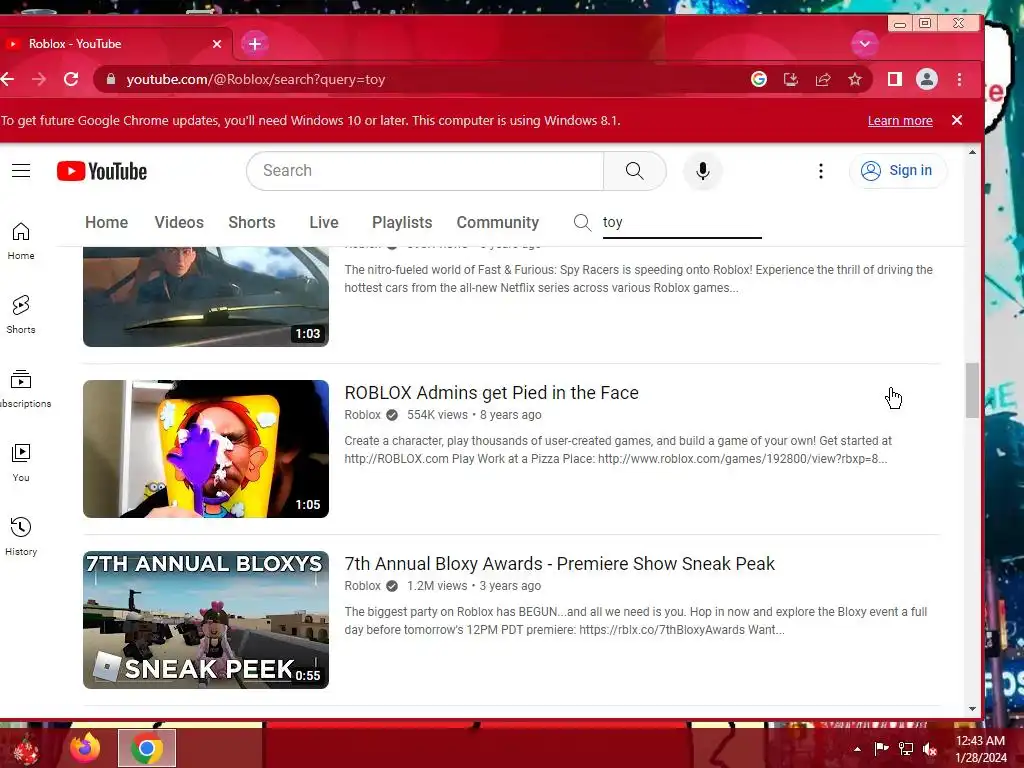Click the page vertical scrollbar thumb
The height and width of the screenshot is (768, 1024).
(972, 390)
